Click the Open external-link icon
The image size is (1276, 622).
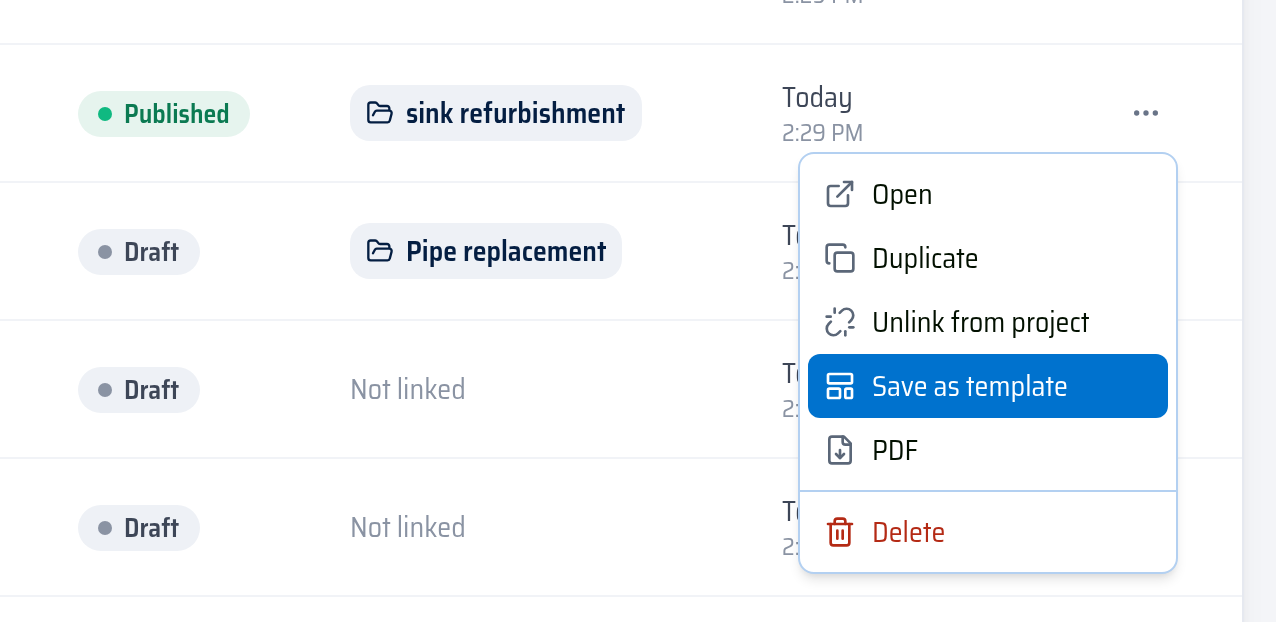pyautogui.click(x=840, y=194)
